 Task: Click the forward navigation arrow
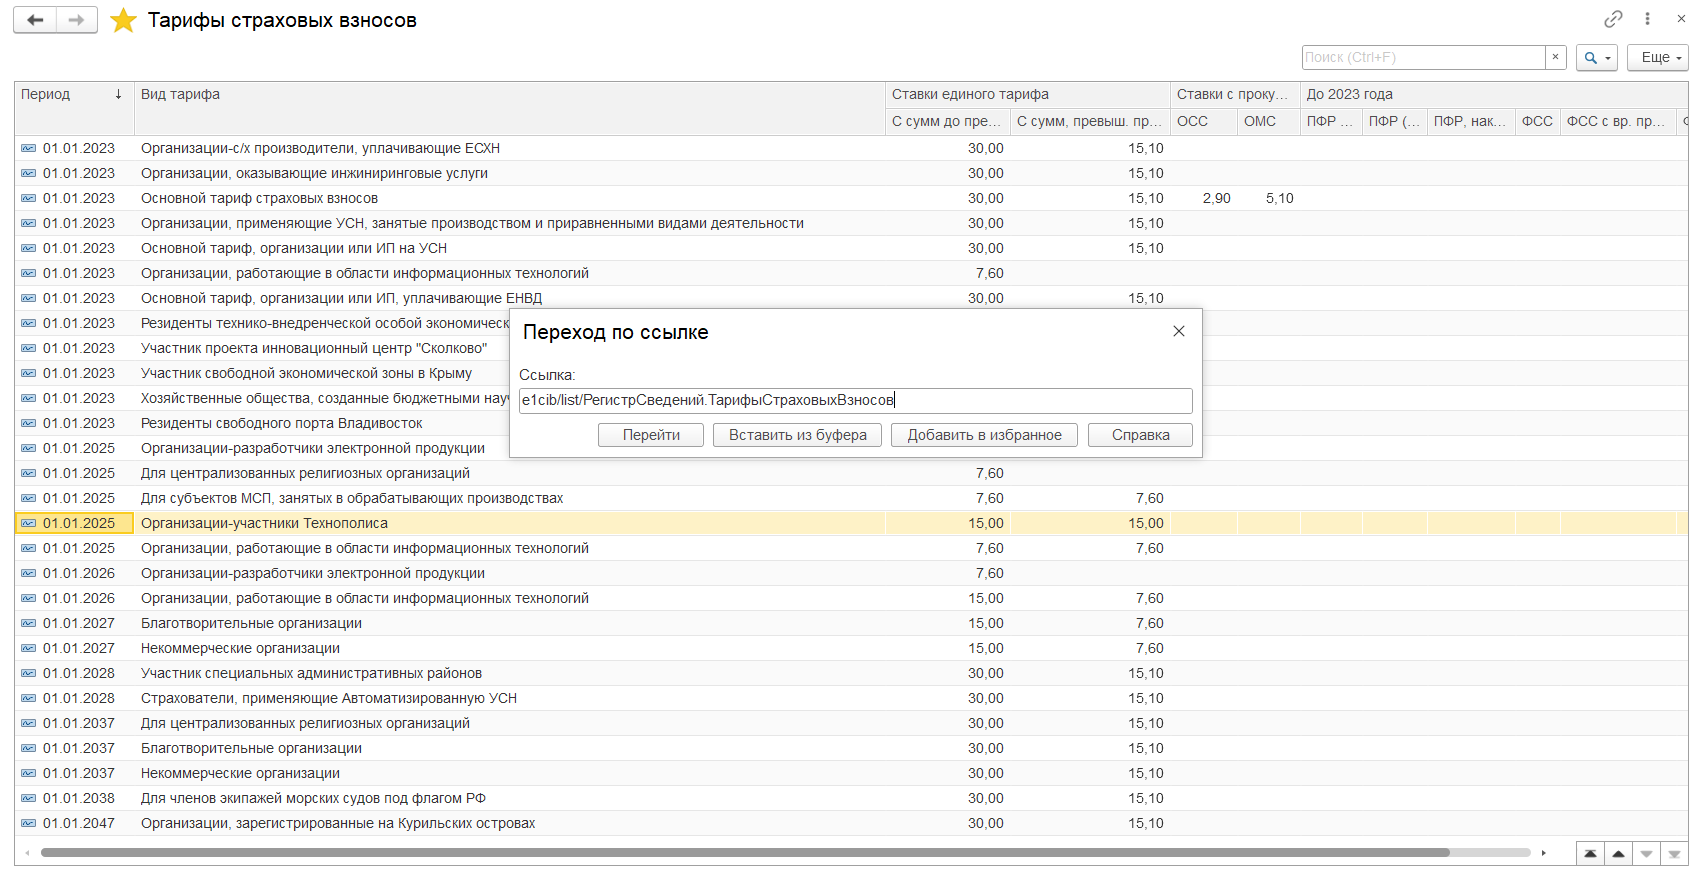76,20
